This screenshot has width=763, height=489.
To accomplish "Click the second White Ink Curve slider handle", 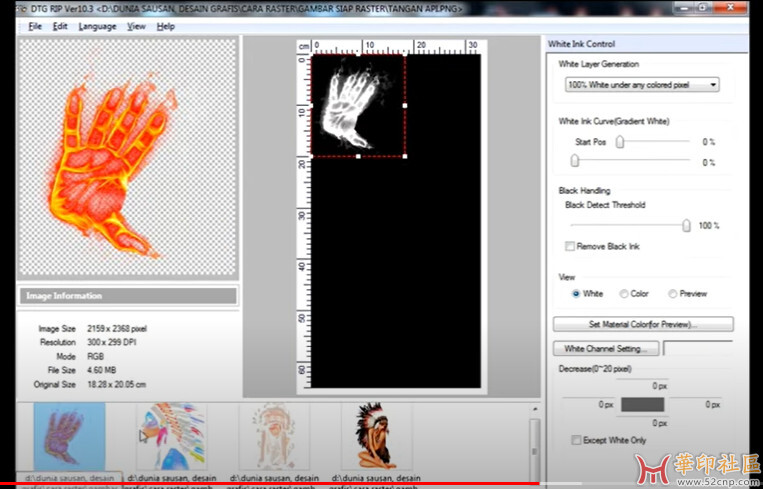I will [x=575, y=161].
